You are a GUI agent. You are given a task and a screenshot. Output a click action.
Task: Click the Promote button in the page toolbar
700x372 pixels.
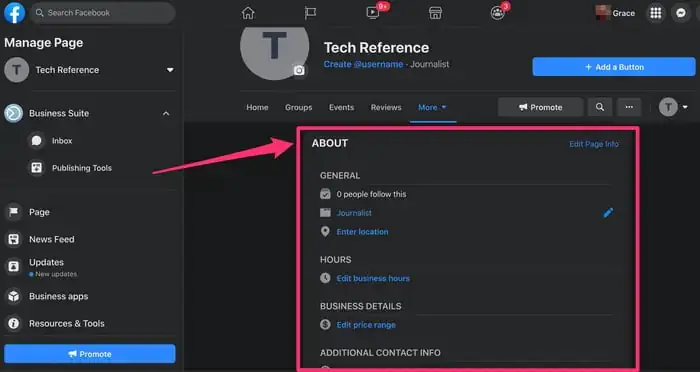click(540, 107)
